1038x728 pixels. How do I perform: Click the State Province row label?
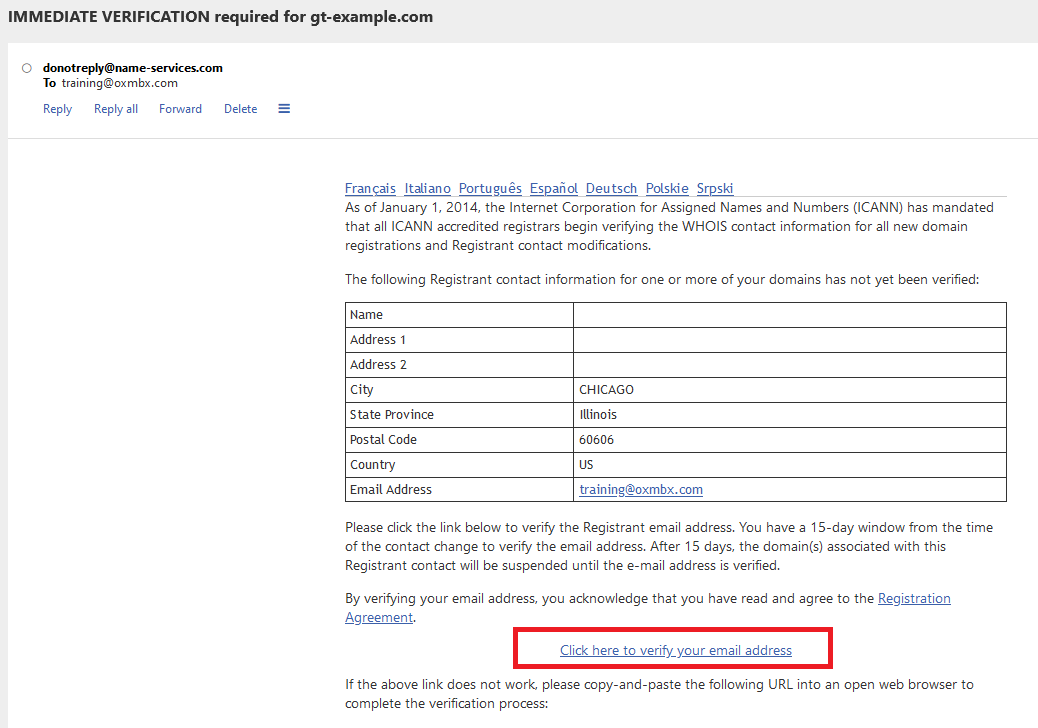(x=392, y=415)
